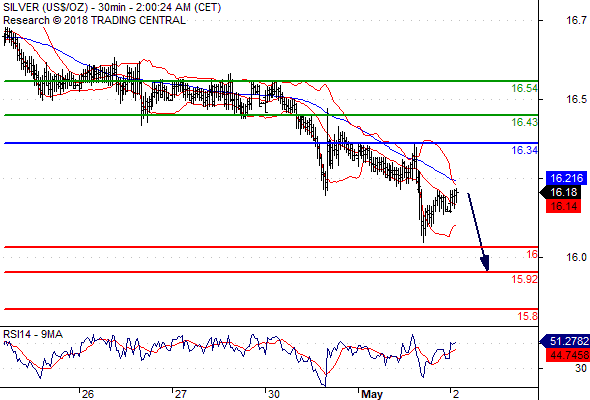Click the RSI 30 level axis label
The width and height of the screenshot is (590, 400).
581,368
